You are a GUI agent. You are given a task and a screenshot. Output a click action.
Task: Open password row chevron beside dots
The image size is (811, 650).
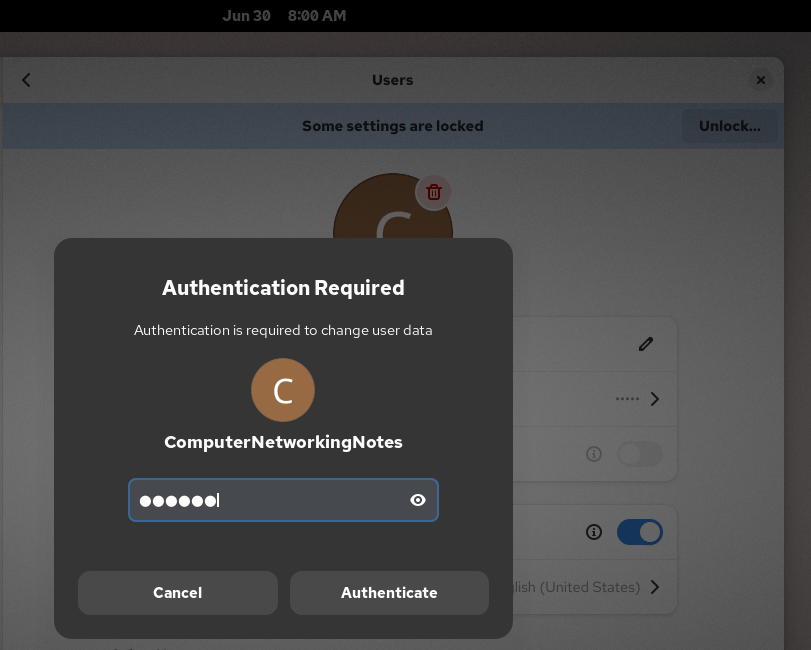[655, 399]
